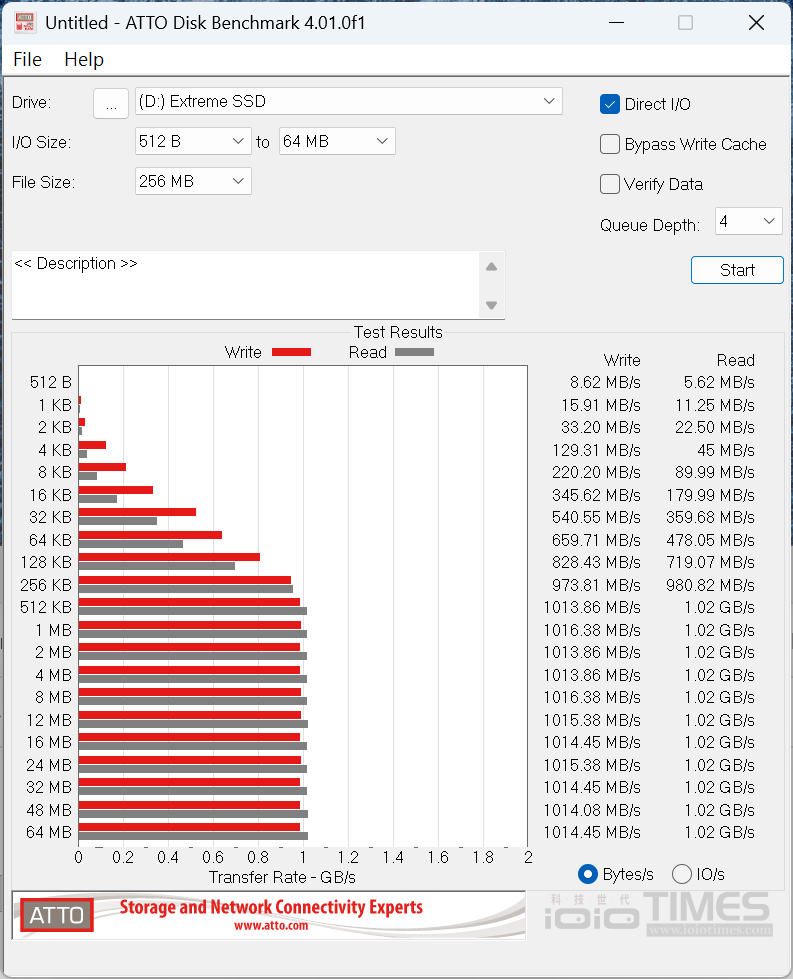Click the 980.82 MB/s read value

click(x=710, y=585)
